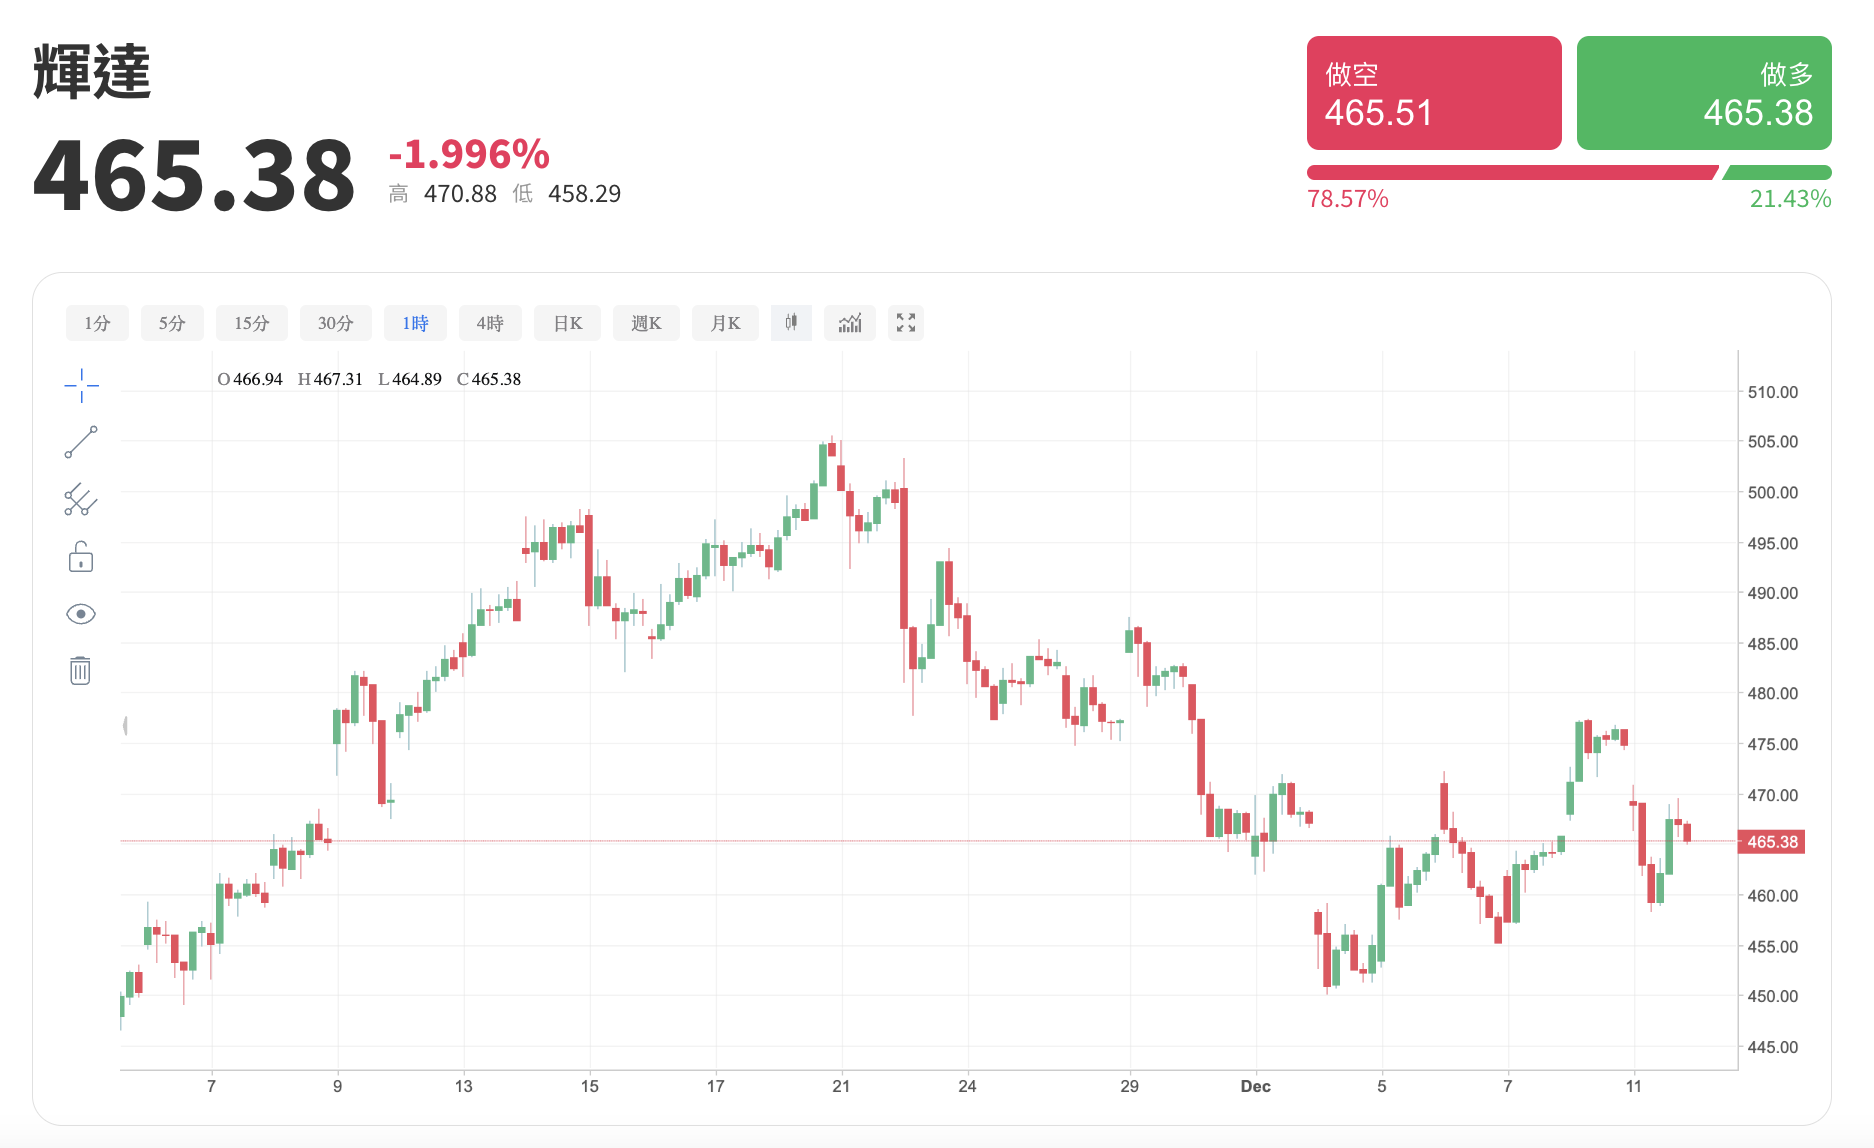Select the 15分 interval

pos(252,323)
